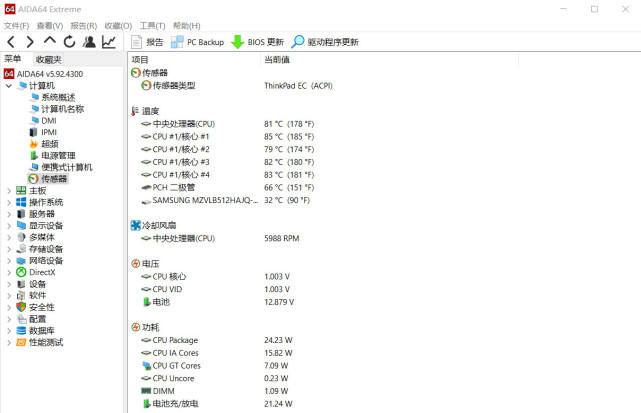This screenshot has height=413, width=641.
Task: Expand the 主板 node
Action: pos(9,191)
